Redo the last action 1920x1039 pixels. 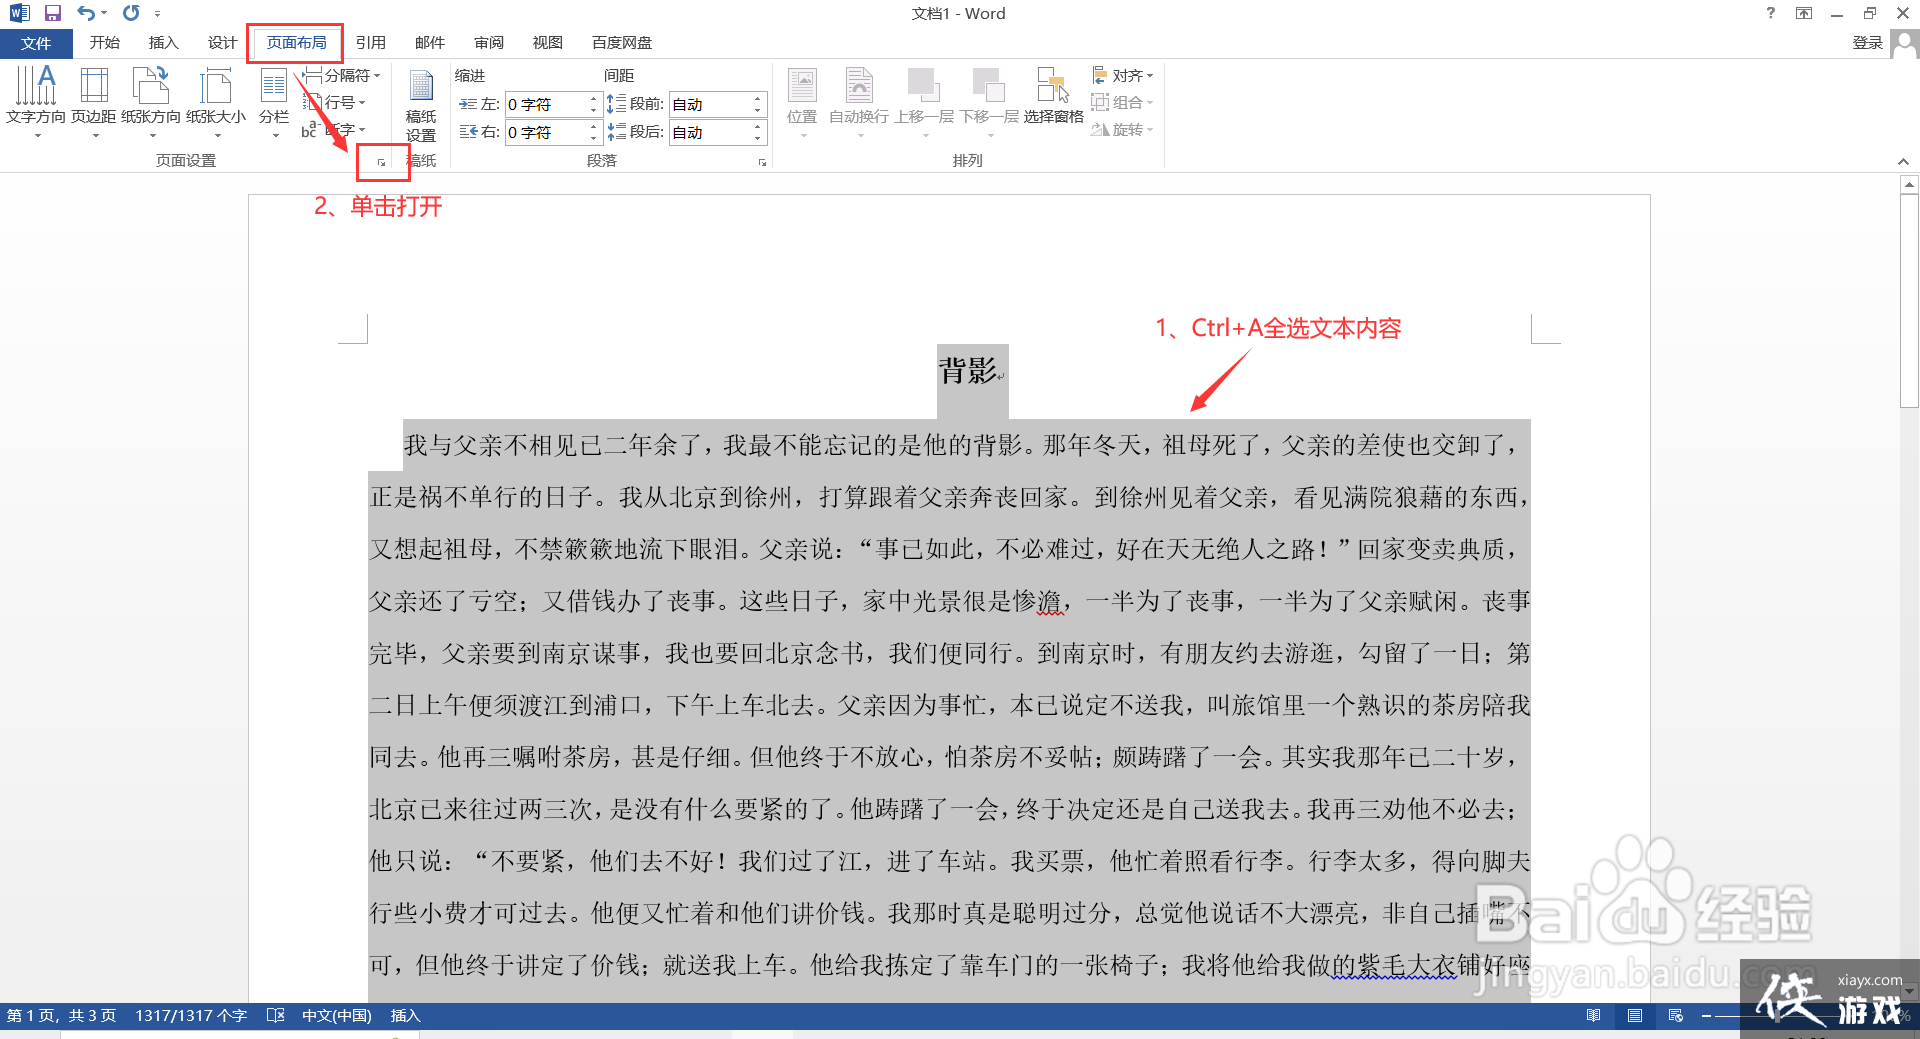click(131, 13)
